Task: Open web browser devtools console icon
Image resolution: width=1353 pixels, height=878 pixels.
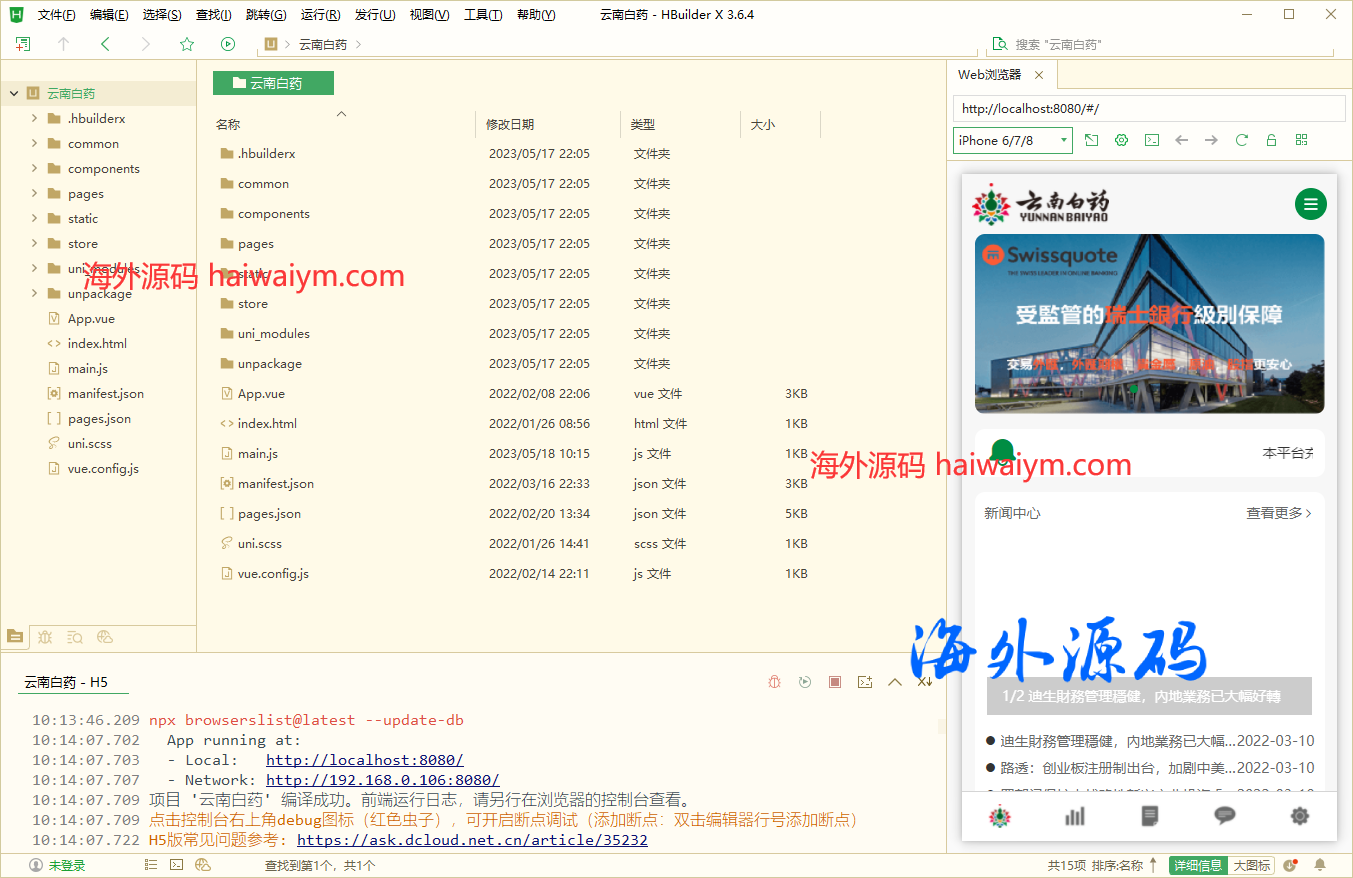Action: click(1152, 140)
